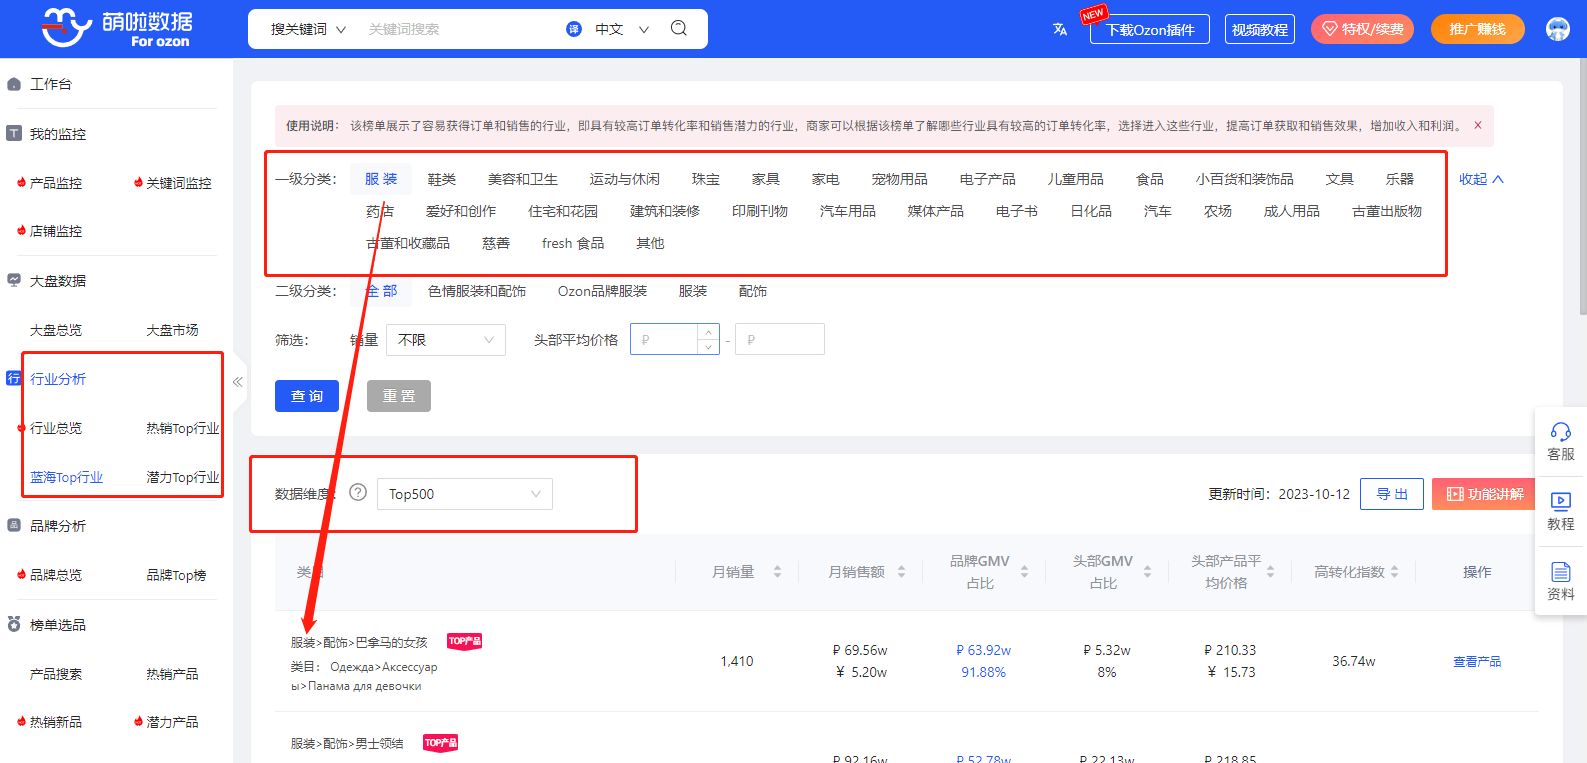This screenshot has width=1587, height=763.
Task: Open the 教程 tutorial video icon
Action: point(1560,501)
